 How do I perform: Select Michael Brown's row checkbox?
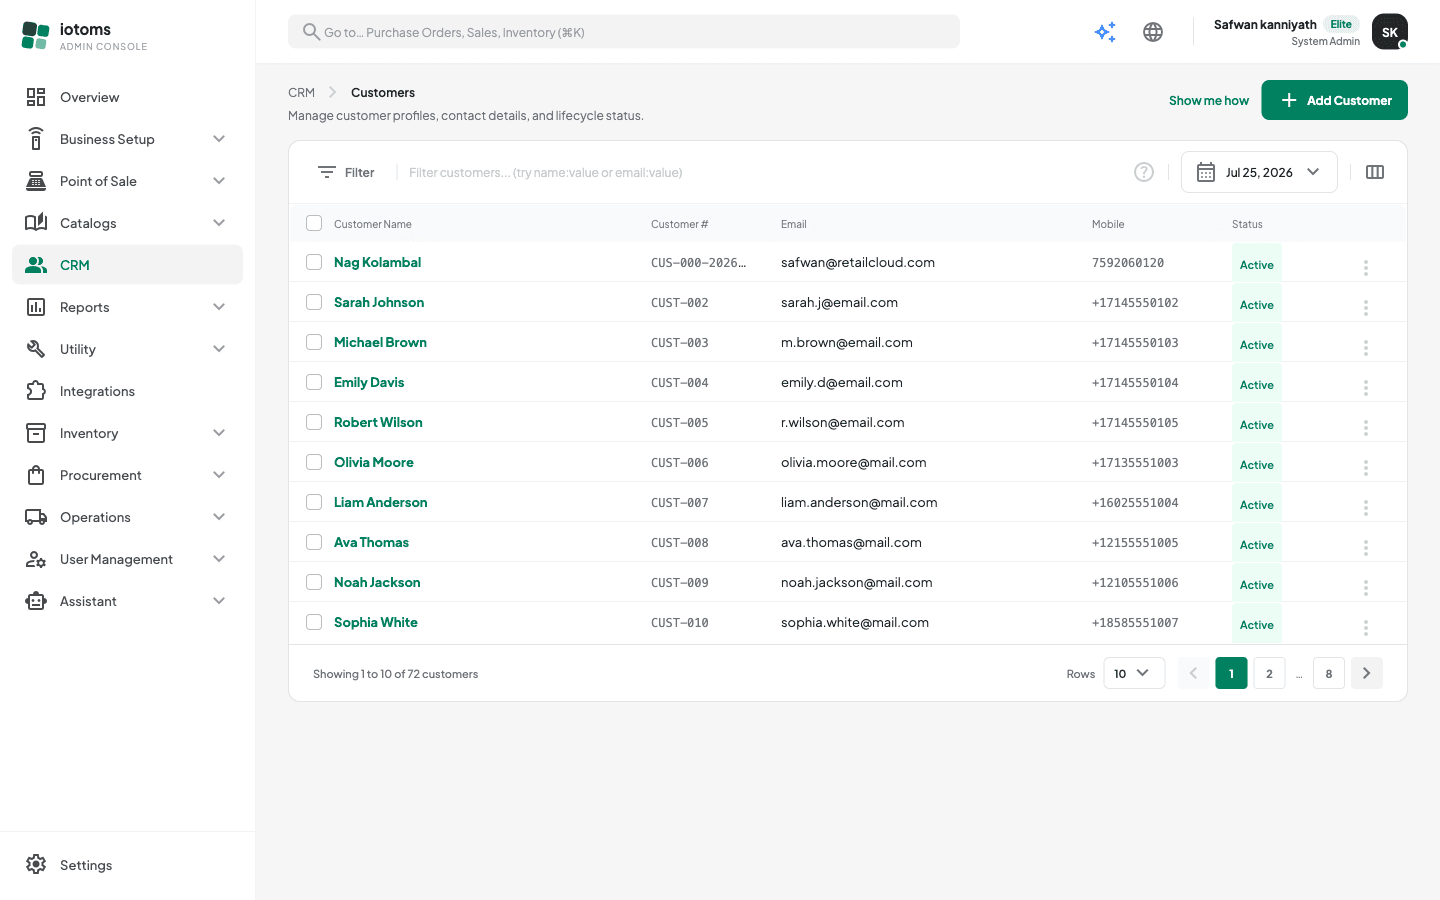314,342
